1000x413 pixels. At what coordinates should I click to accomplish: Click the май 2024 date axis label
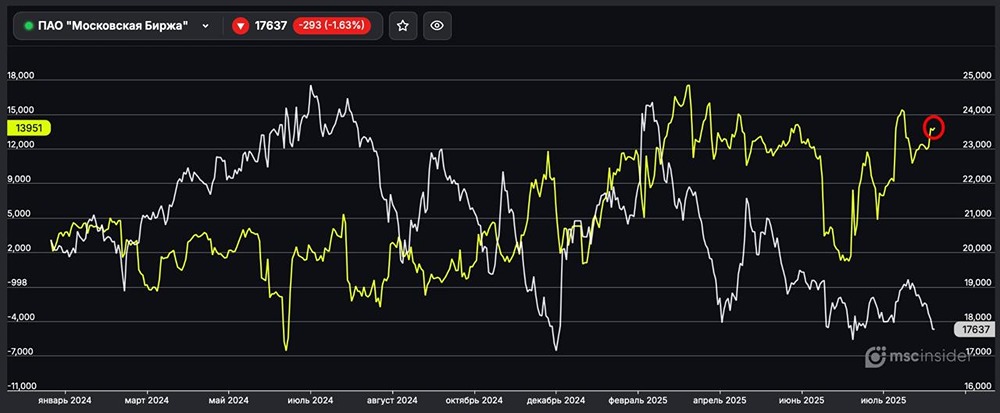(x=228, y=401)
